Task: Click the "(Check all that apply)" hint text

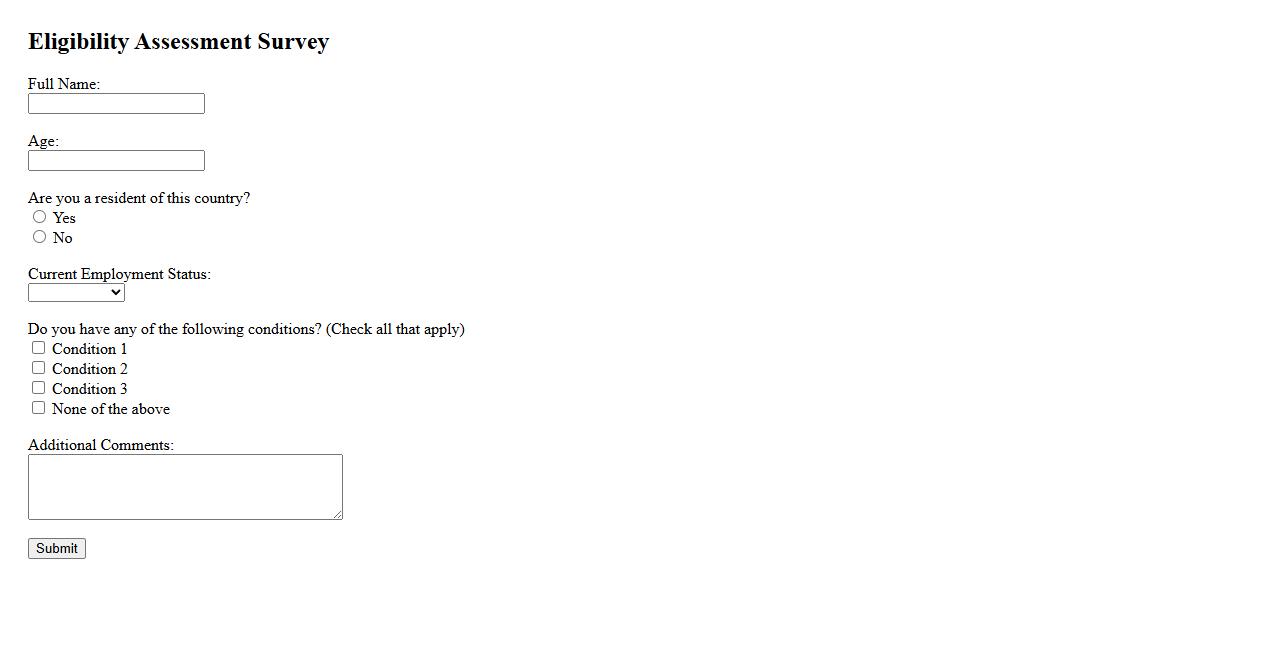Action: tap(395, 330)
